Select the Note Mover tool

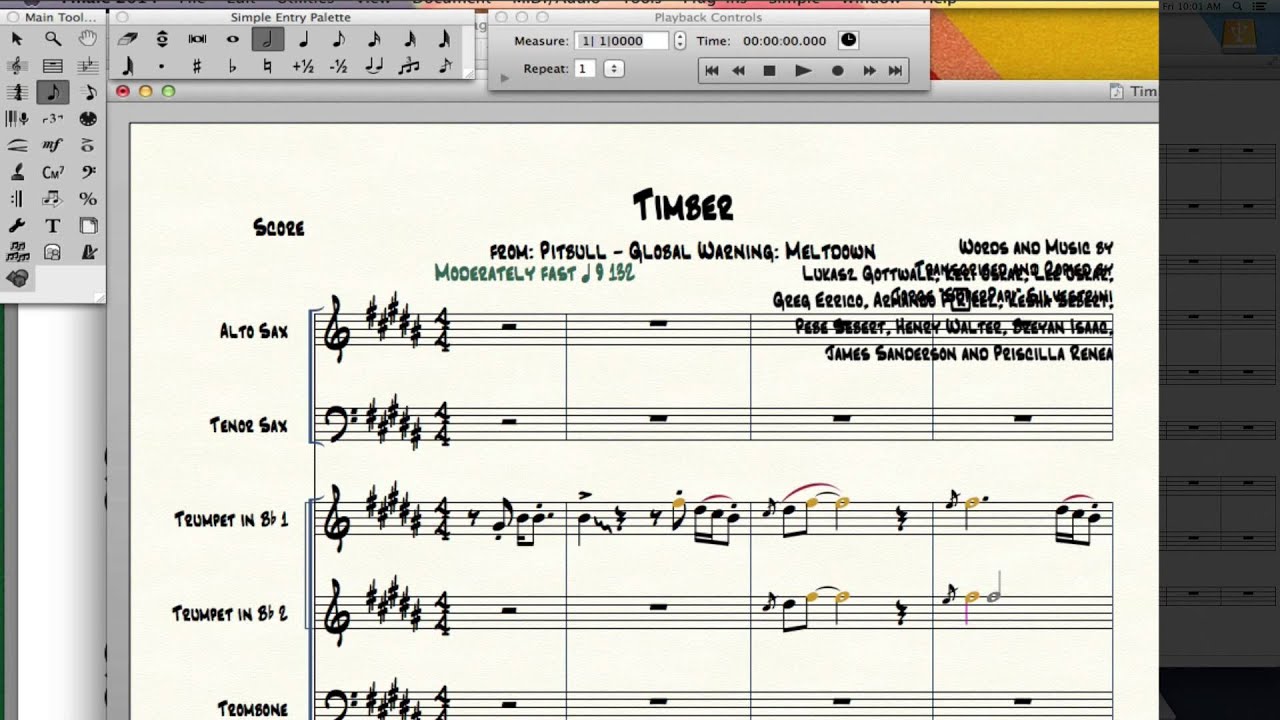pos(53,198)
